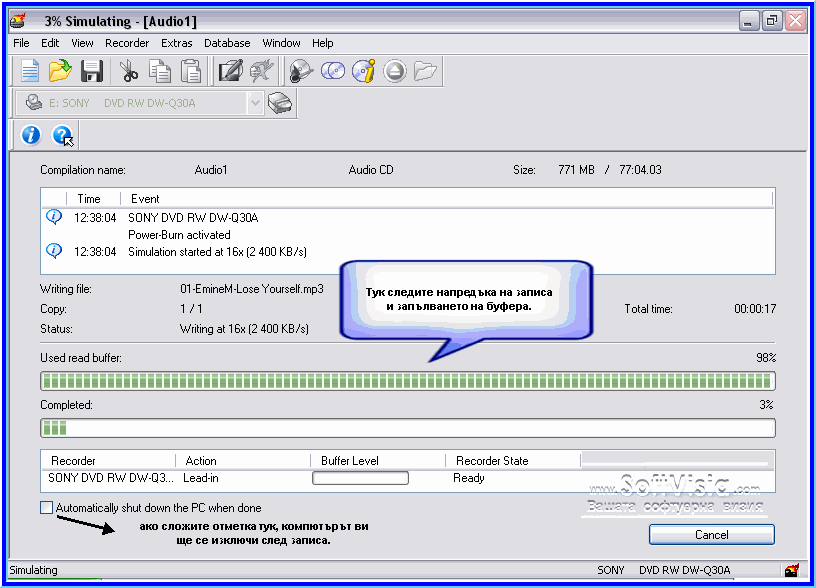The width and height of the screenshot is (816, 588).
Task: Click the 'Audio CD' compilation type label
Action: coord(371,170)
